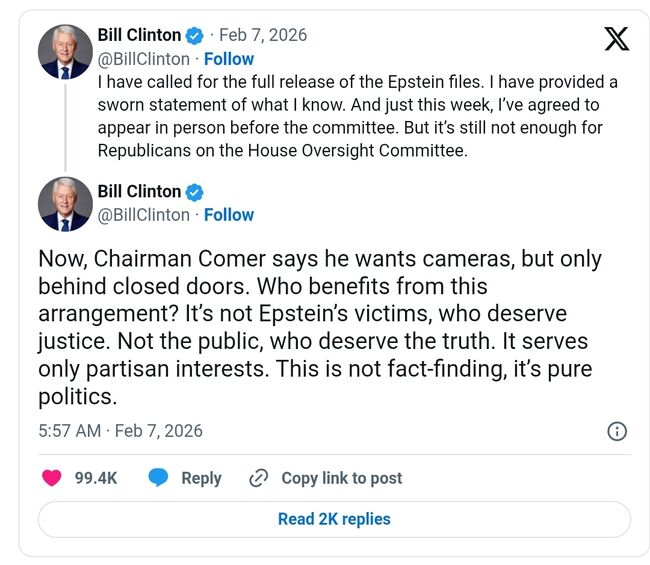The width and height of the screenshot is (650, 565).
Task: Click the blue reply bubble icon
Action: click(x=158, y=478)
